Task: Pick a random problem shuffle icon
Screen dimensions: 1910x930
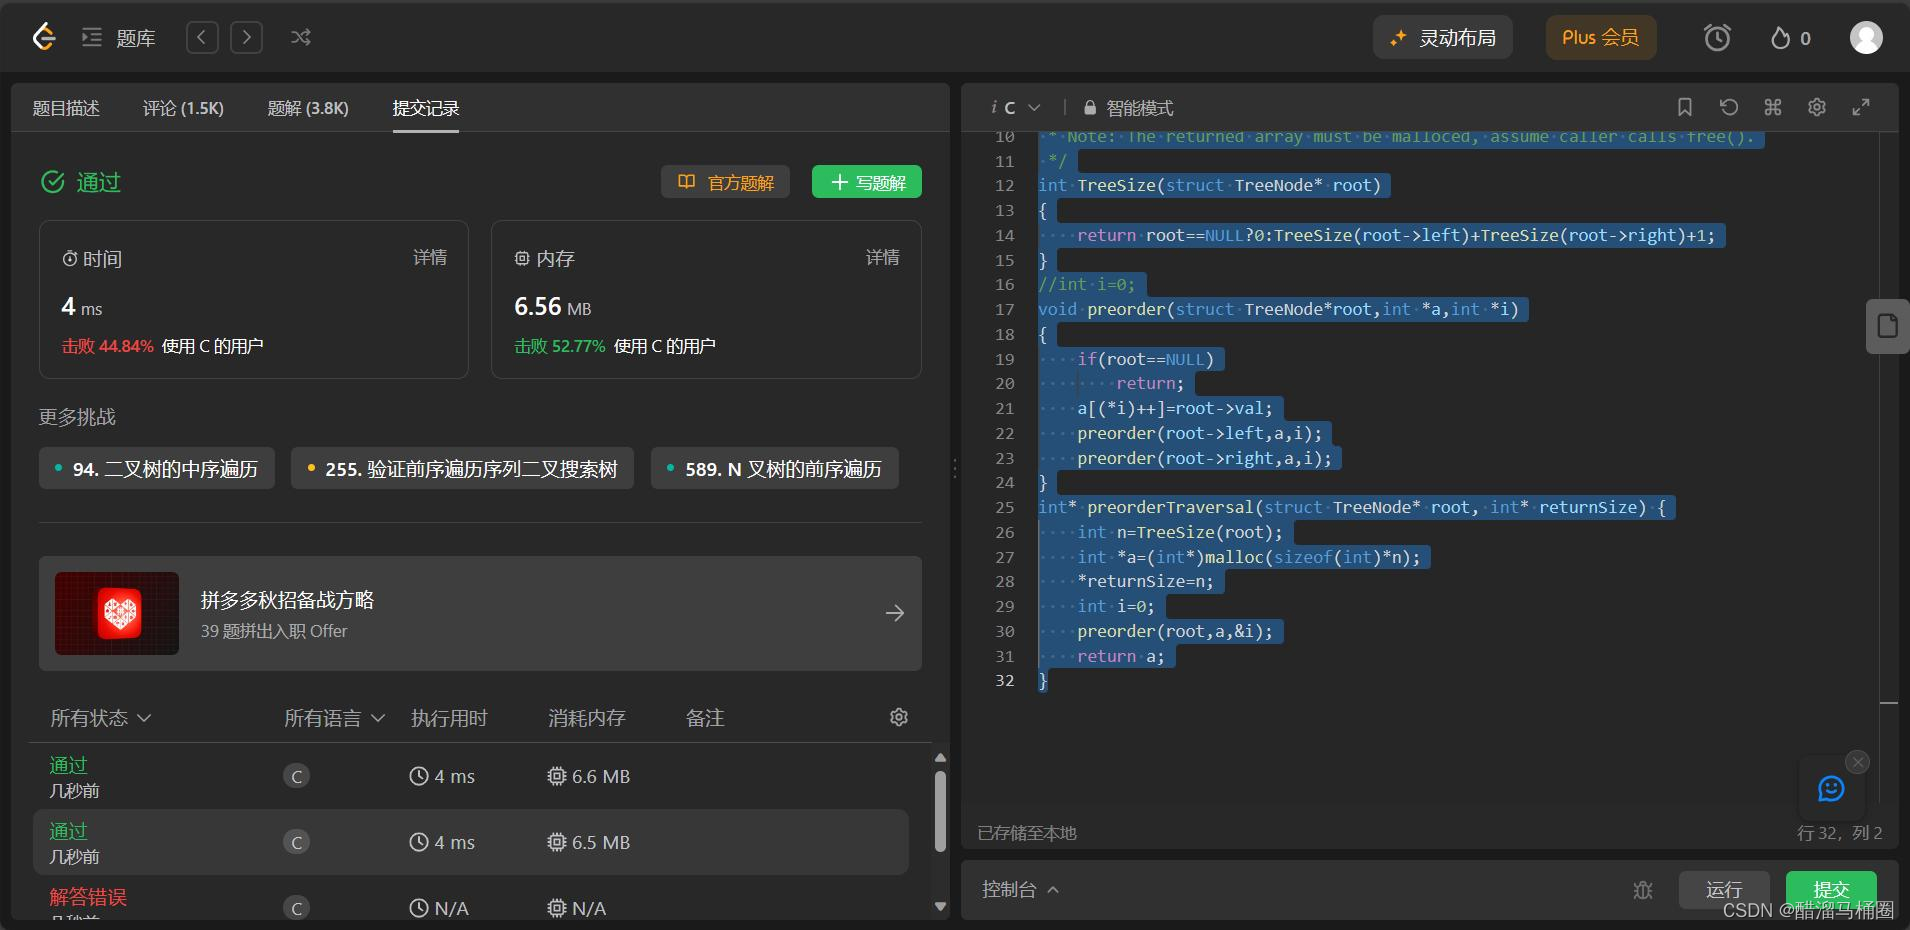Action: click(x=301, y=38)
